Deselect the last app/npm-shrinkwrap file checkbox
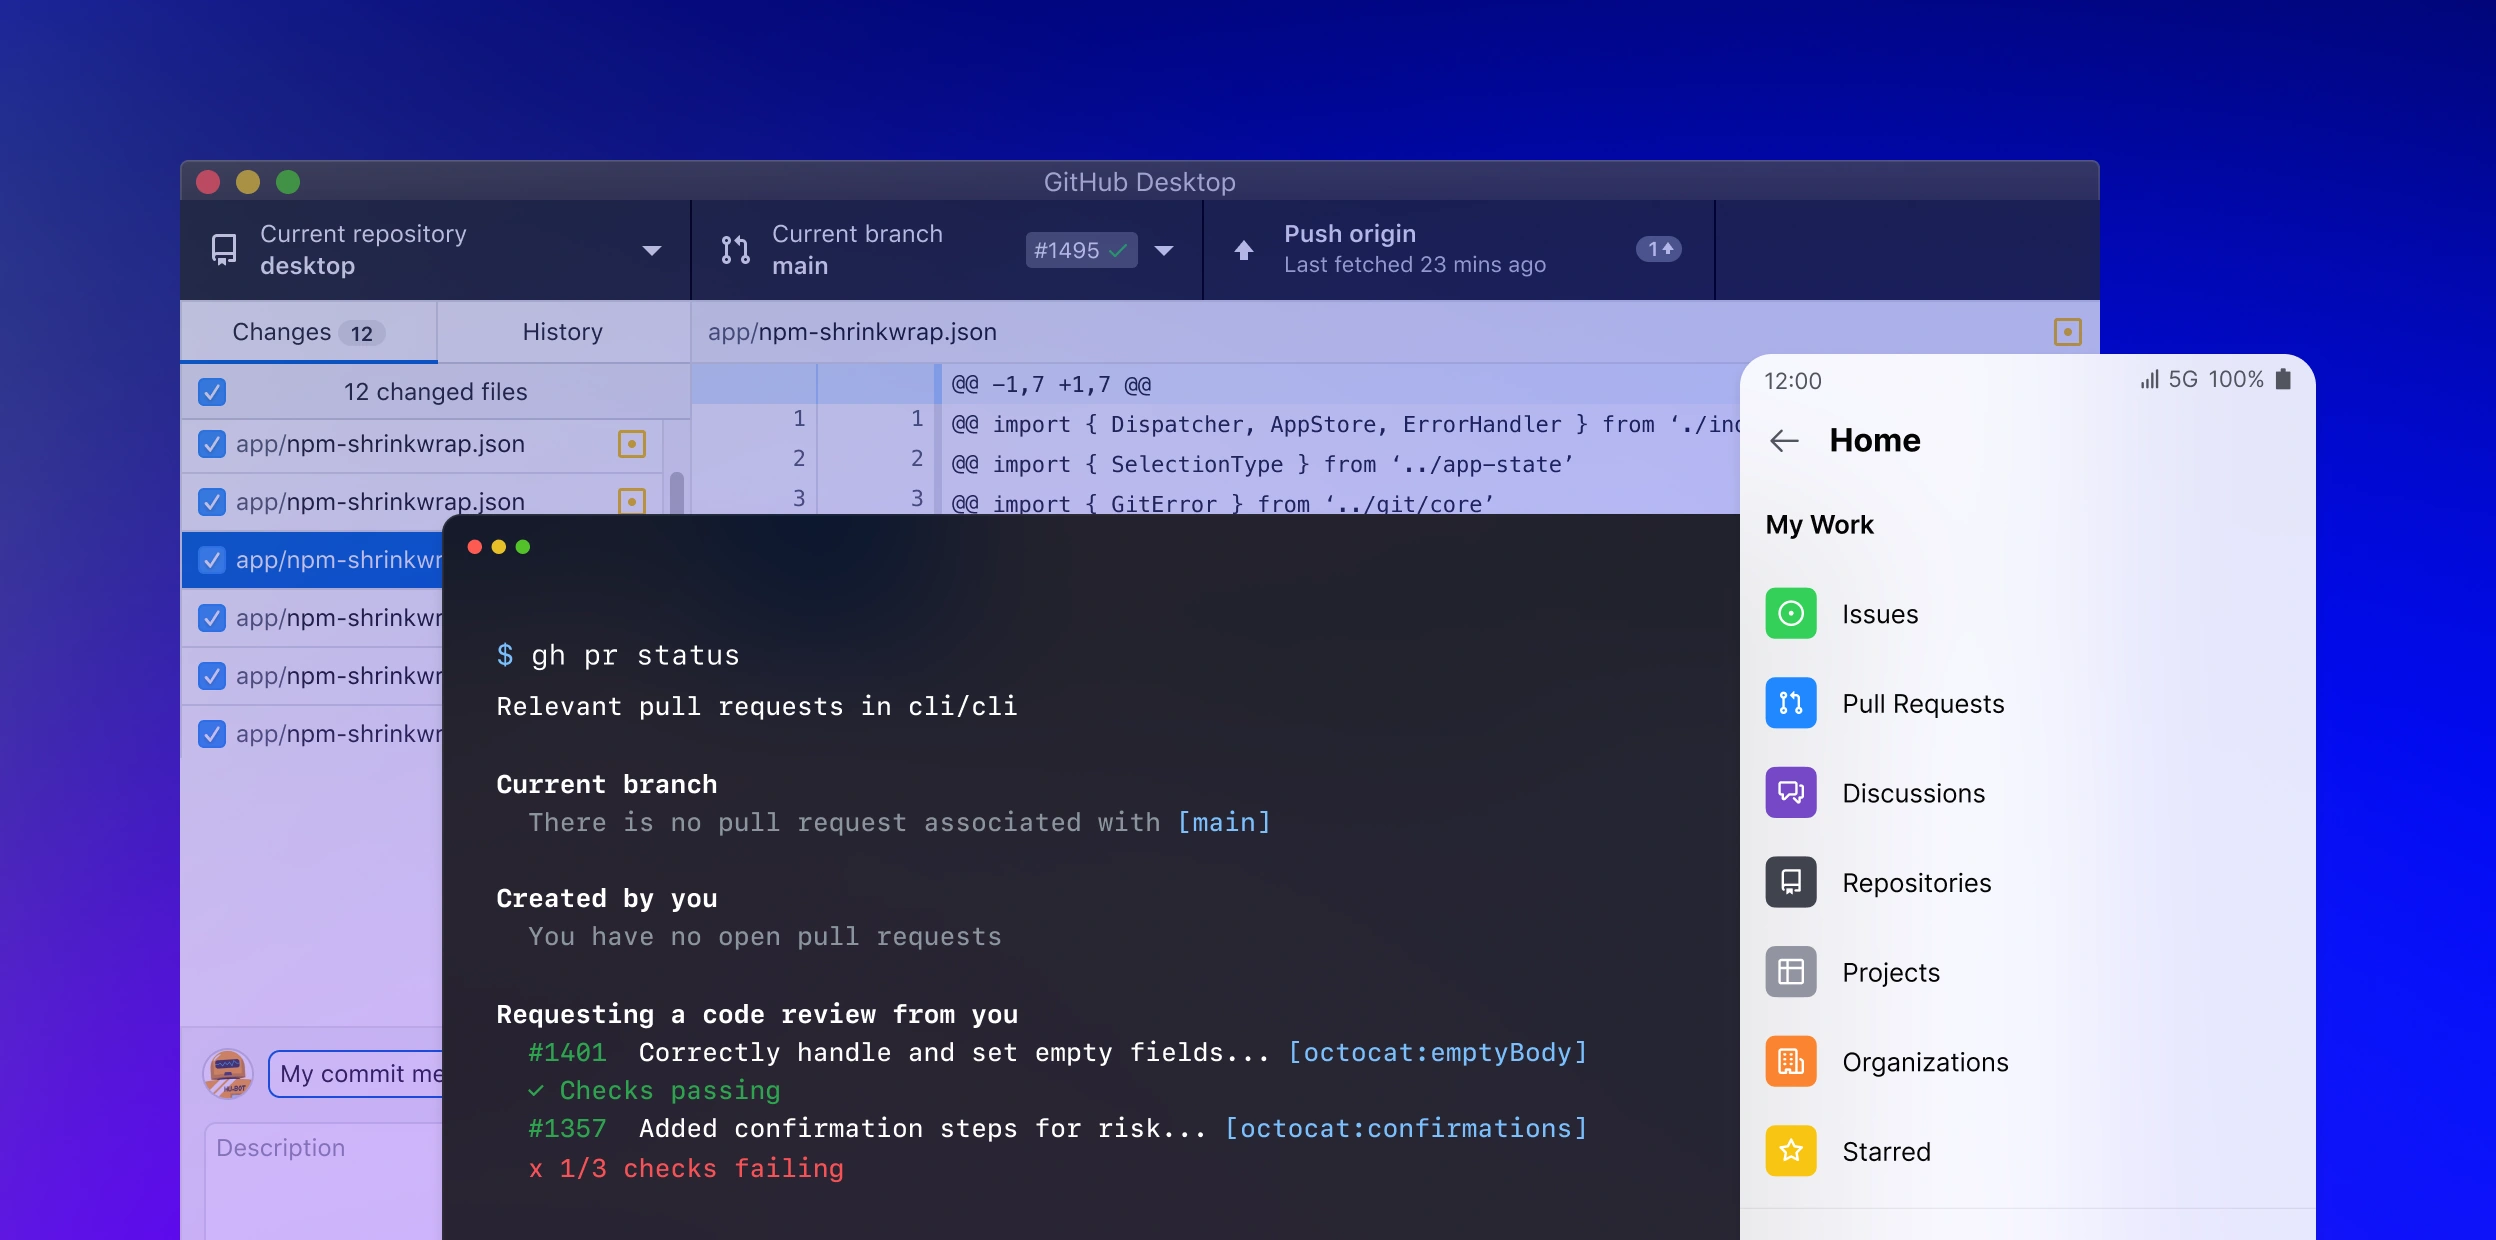Screen dimensions: 2496x1240 click(211, 733)
